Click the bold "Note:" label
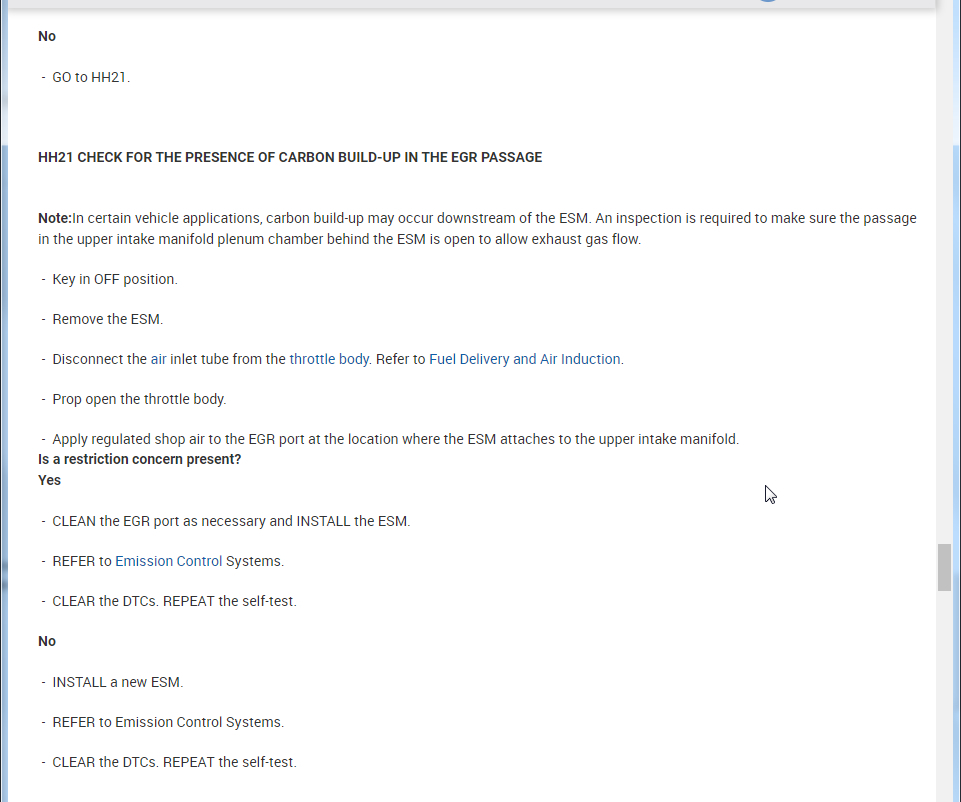Viewport: 961px width, 802px height. (x=55, y=218)
